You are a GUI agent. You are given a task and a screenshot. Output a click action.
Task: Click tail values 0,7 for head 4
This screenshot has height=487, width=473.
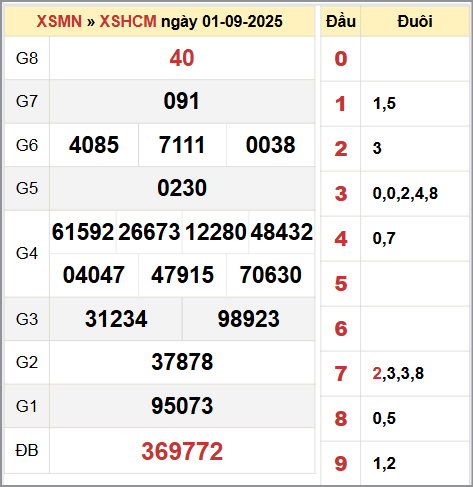pos(384,239)
